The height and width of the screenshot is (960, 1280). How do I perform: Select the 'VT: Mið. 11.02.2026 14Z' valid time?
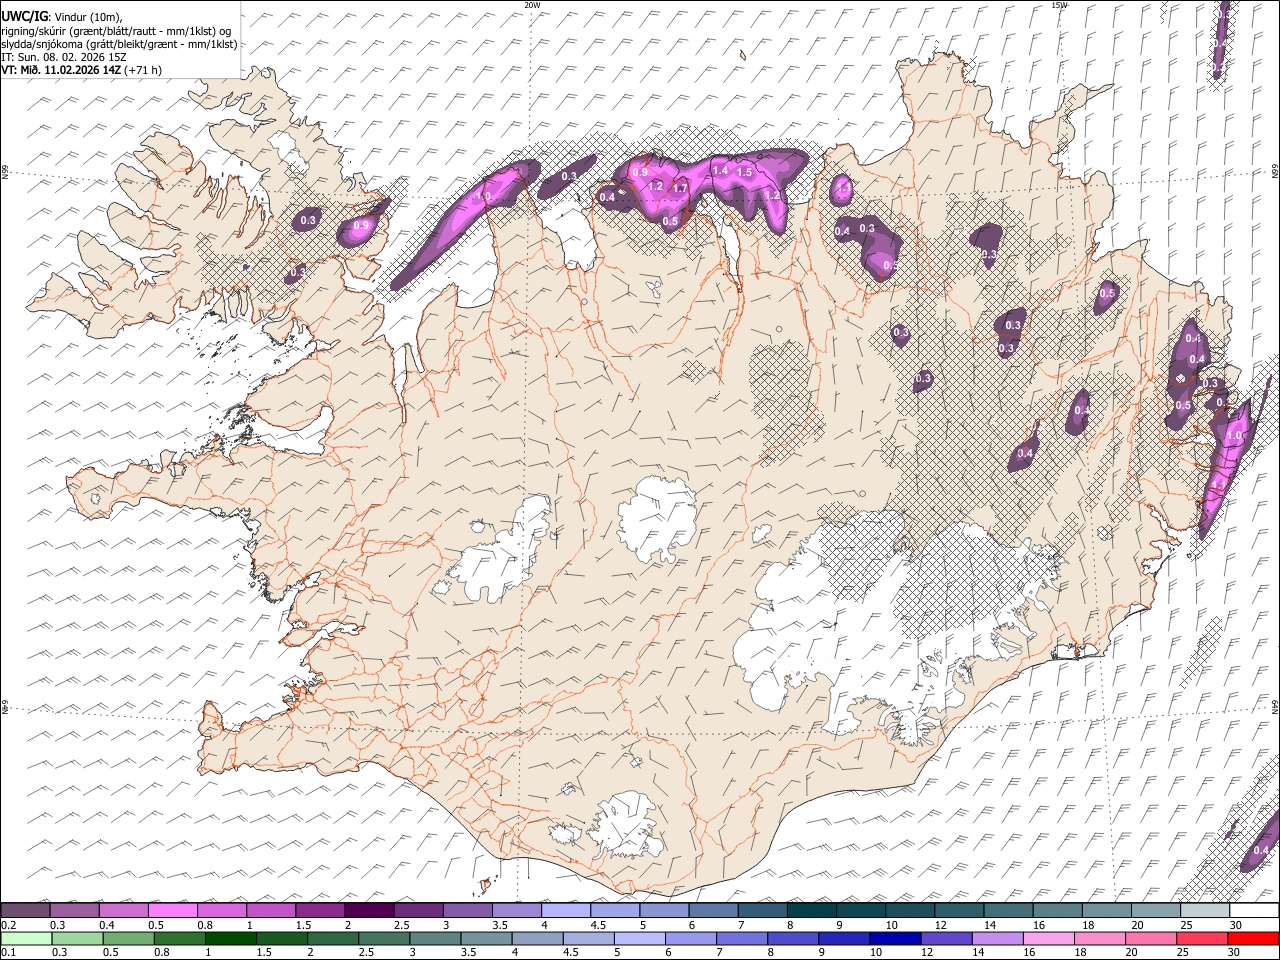(x=62, y=70)
